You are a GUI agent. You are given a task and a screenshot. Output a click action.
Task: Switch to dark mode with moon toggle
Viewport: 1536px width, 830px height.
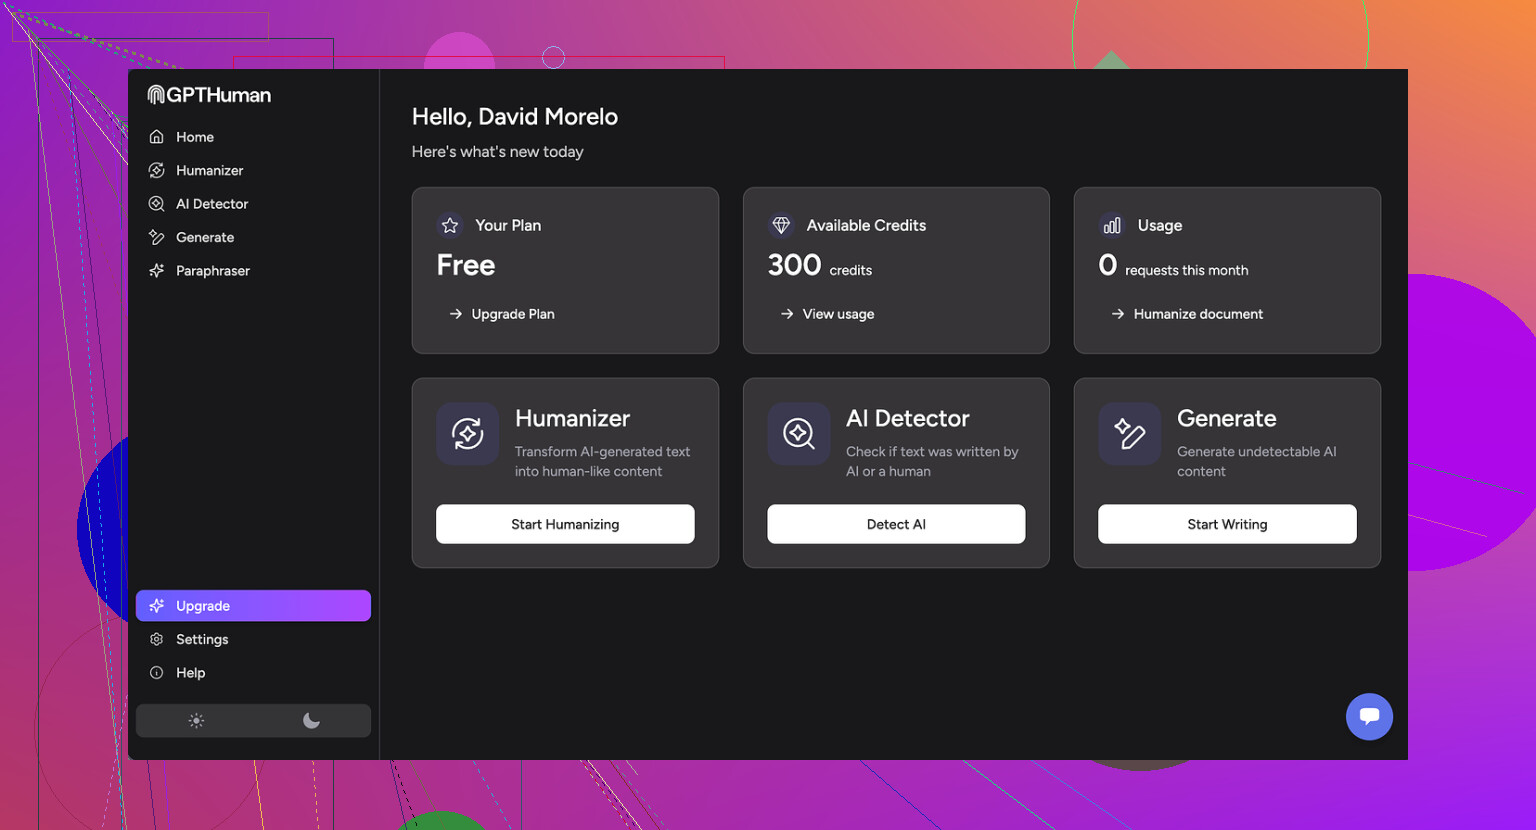(311, 721)
